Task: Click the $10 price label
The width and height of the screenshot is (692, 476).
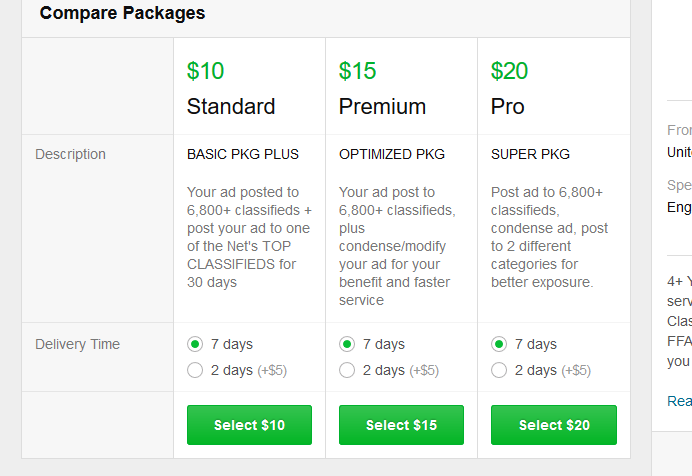Action: 205,71
